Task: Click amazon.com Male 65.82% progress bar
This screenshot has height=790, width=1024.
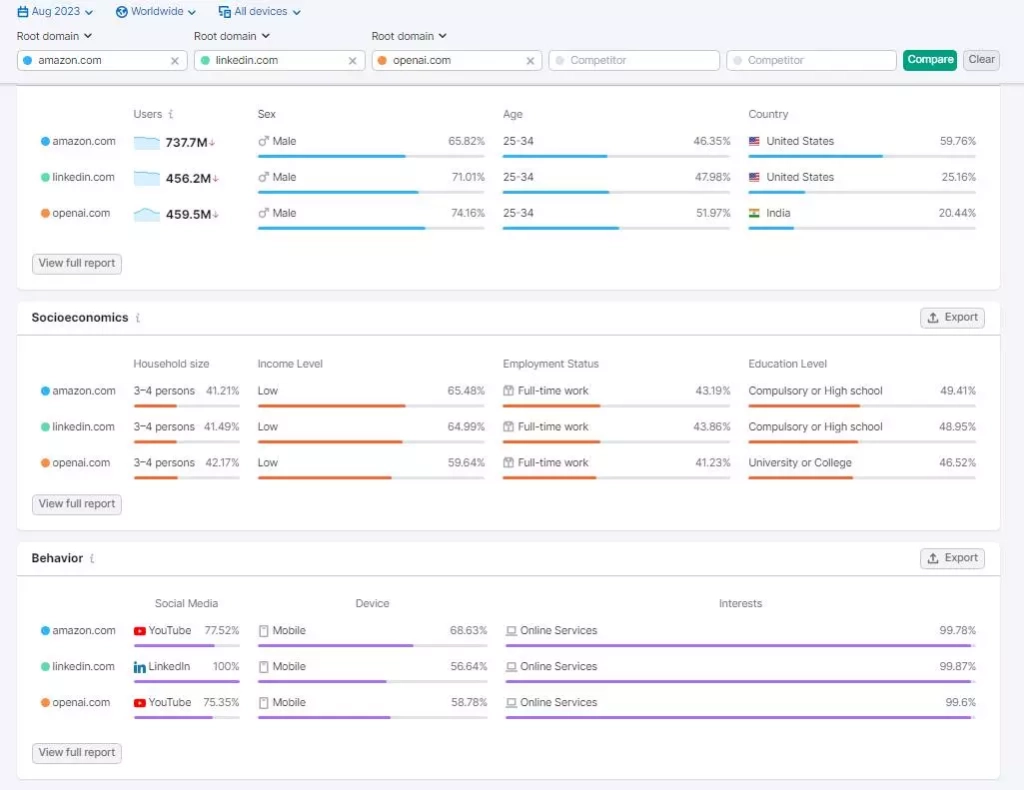Action: tap(371, 156)
